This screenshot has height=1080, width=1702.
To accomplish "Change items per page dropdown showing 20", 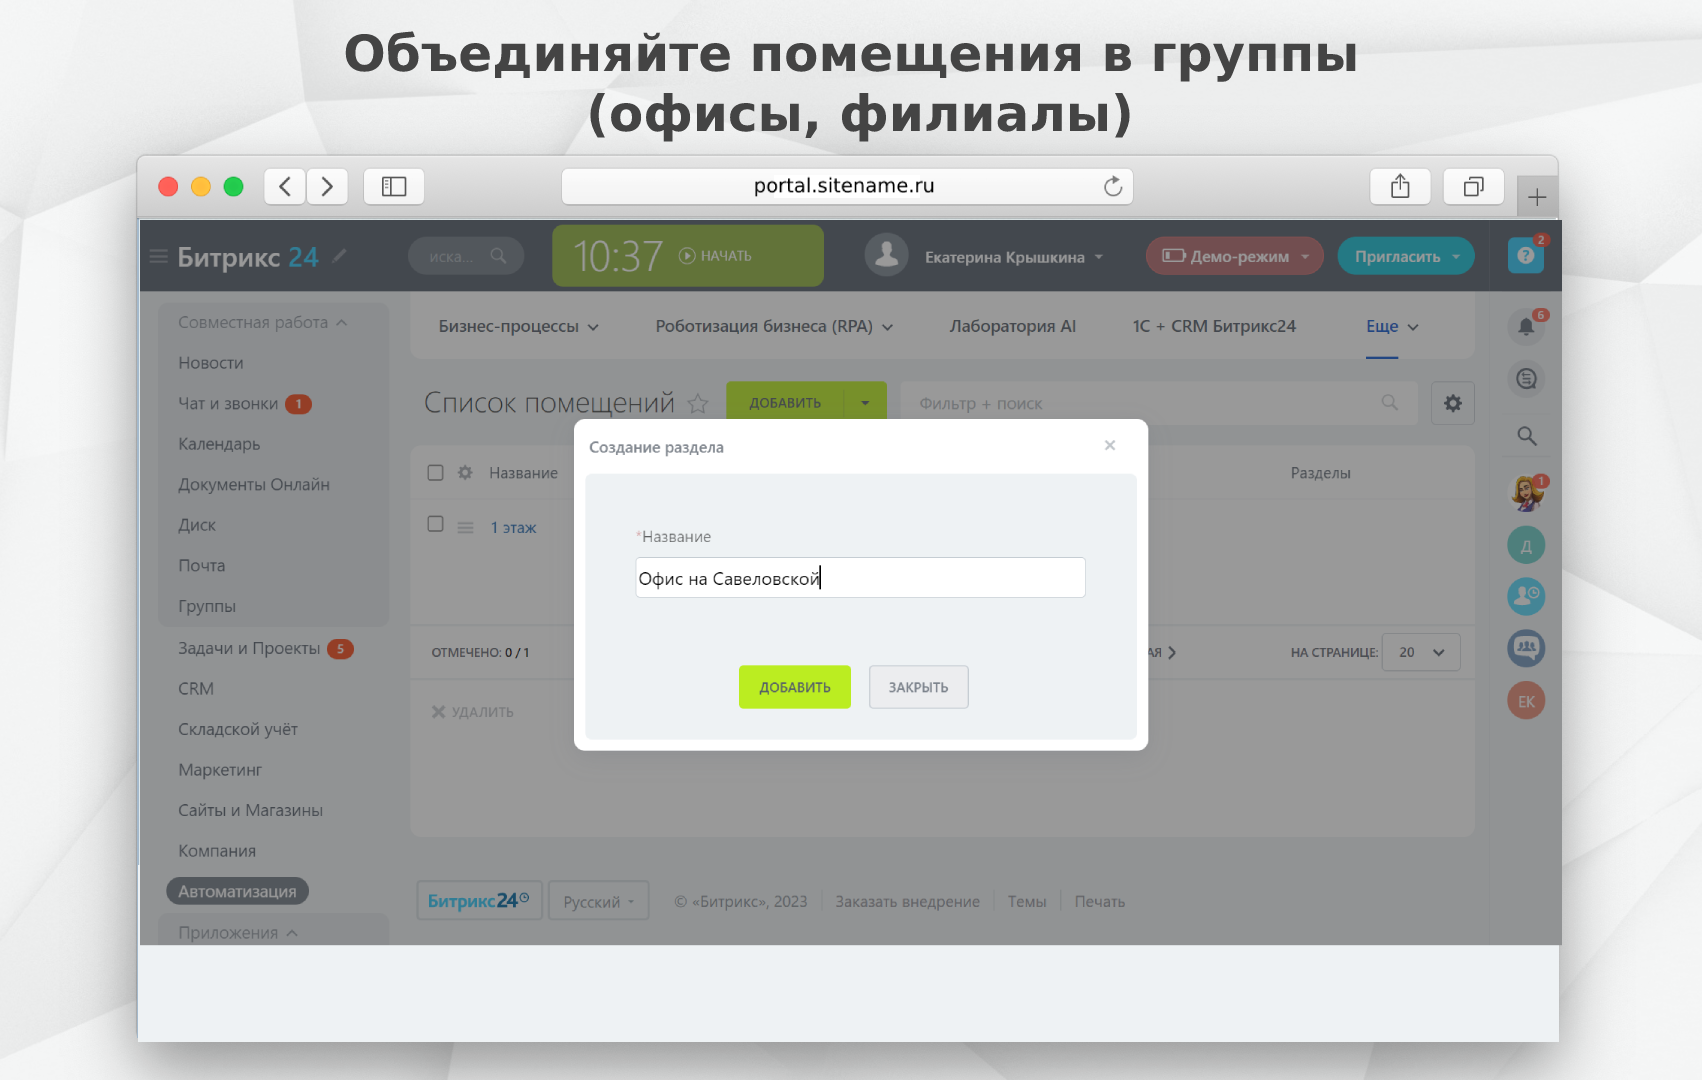I will pos(1421,652).
